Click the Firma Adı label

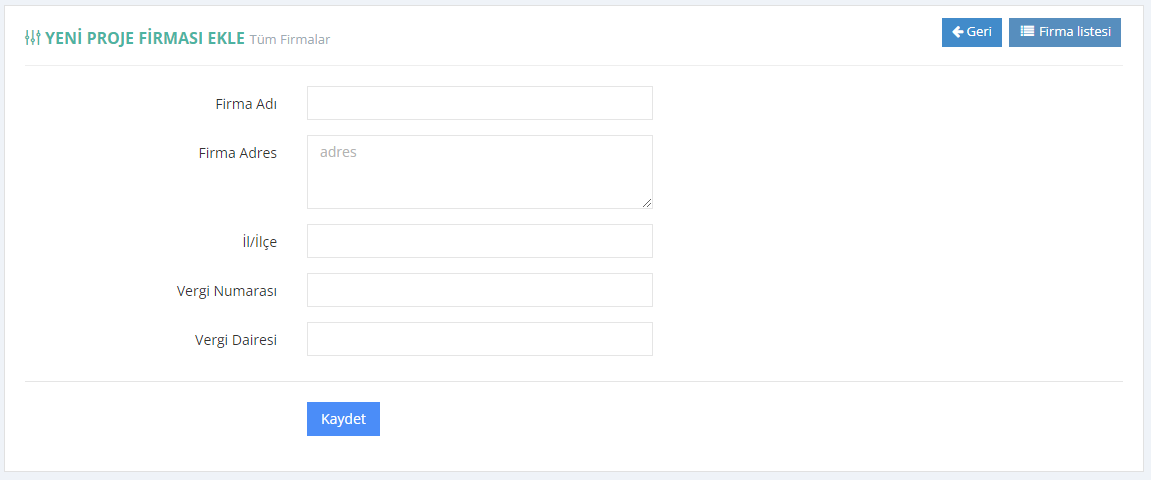tap(246, 103)
